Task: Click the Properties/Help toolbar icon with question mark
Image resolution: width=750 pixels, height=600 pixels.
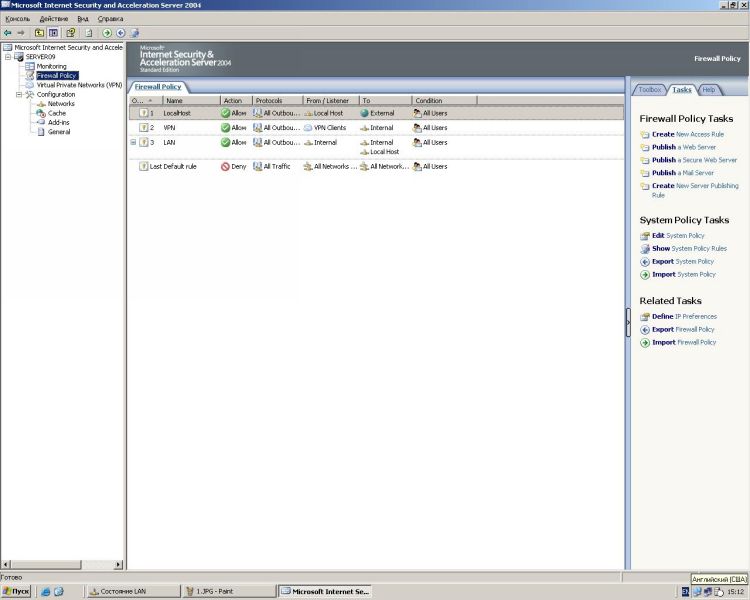Action: click(71, 33)
